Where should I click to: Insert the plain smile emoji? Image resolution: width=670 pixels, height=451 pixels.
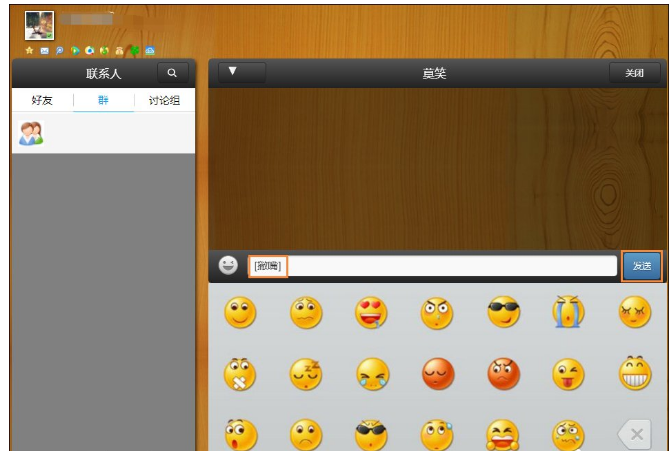240,312
